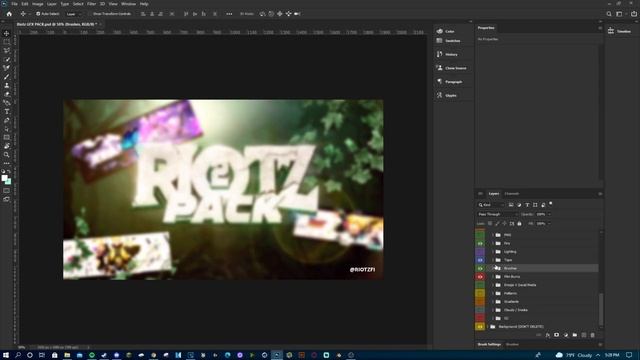Switch to the Channels tab
Image resolution: width=640 pixels, height=360 pixels.
tap(512, 193)
